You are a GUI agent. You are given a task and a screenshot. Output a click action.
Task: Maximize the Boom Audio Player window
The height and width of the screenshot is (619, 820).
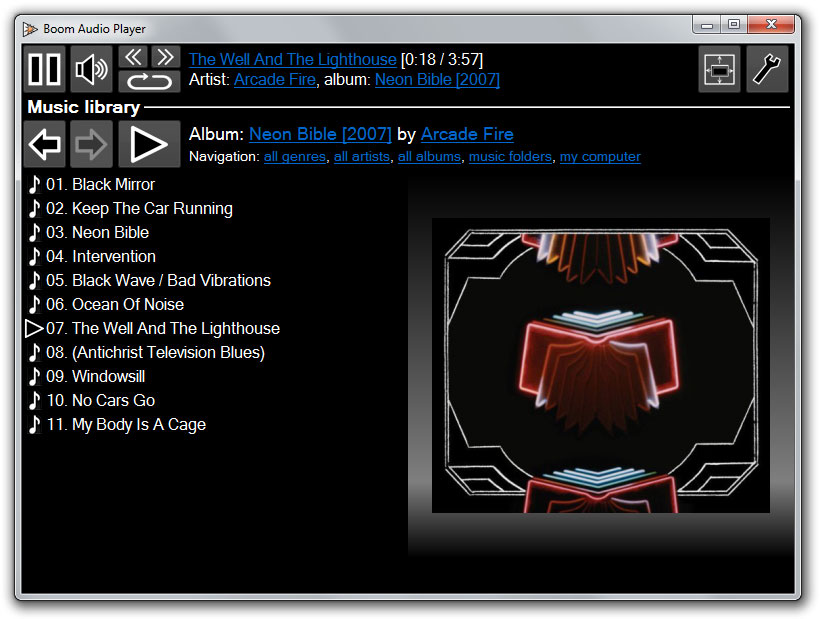[734, 25]
